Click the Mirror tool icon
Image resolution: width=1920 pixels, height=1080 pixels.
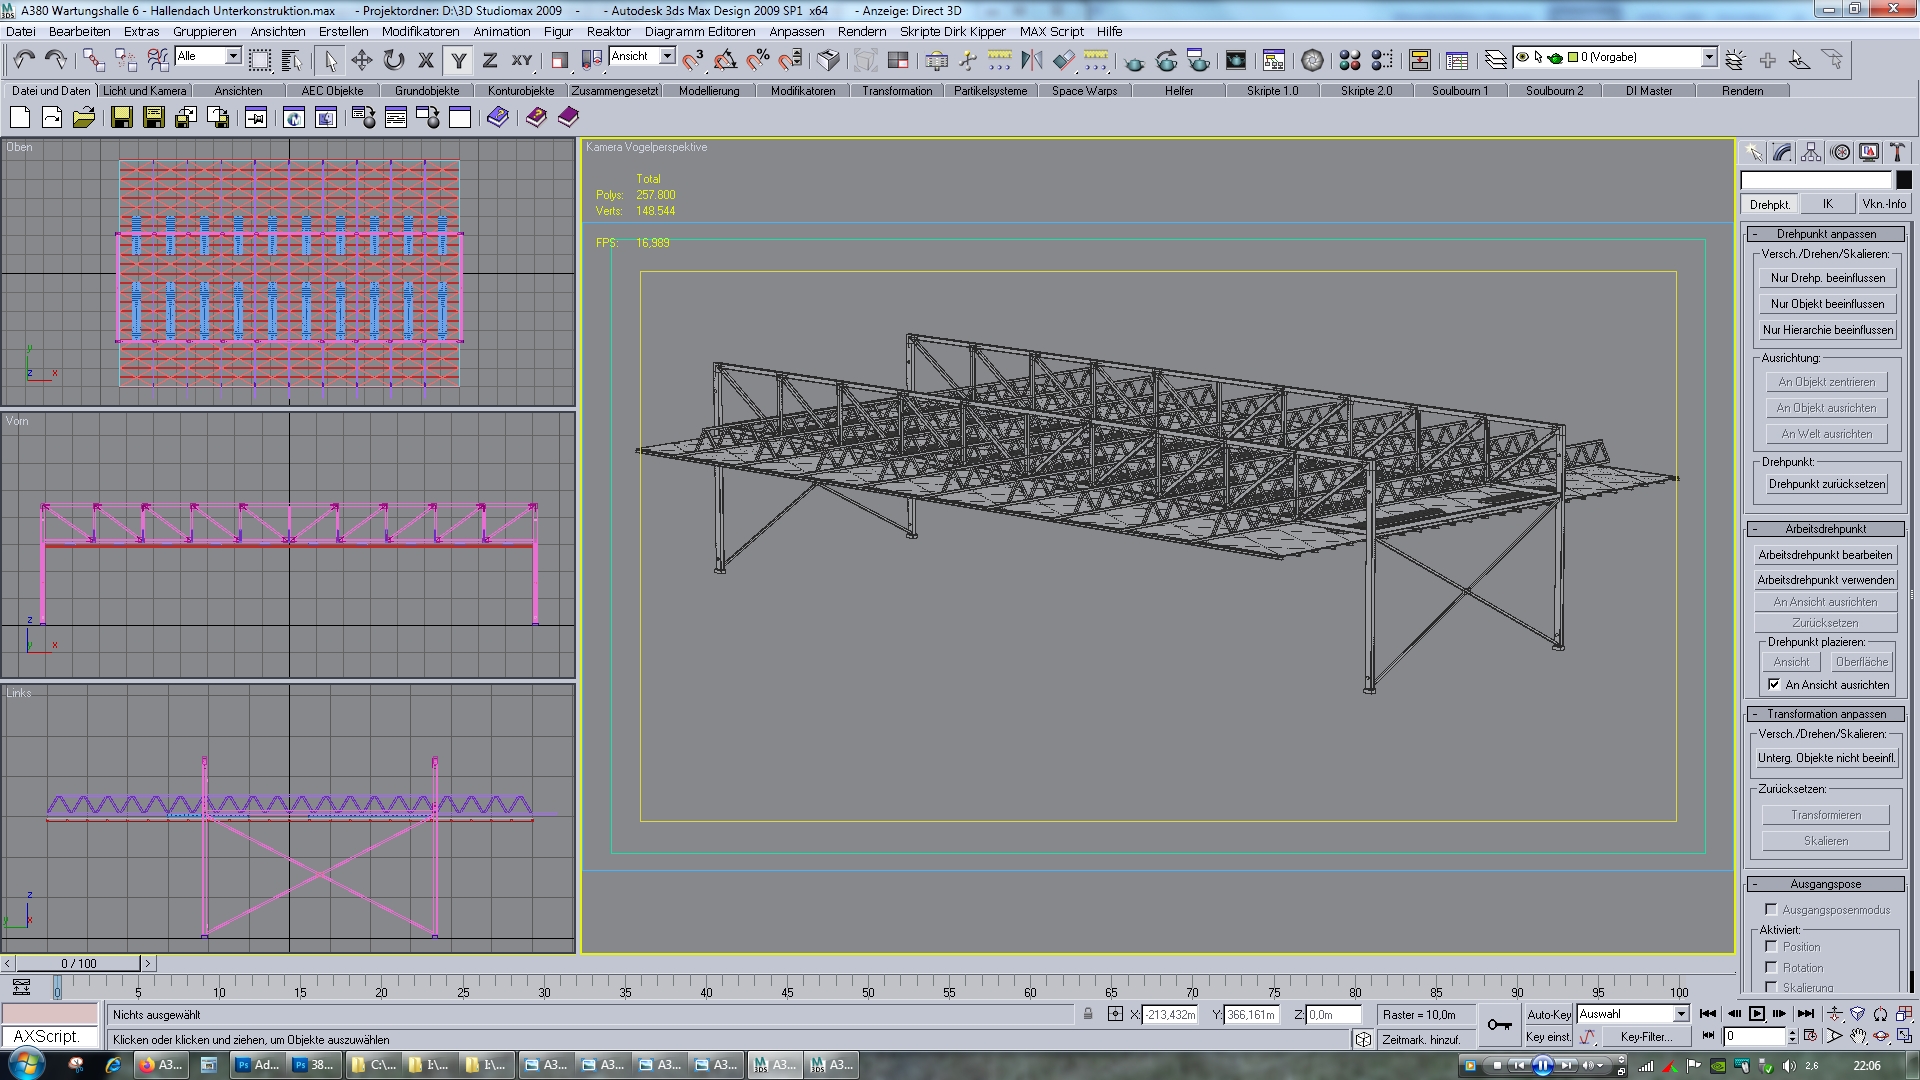coord(1031,60)
